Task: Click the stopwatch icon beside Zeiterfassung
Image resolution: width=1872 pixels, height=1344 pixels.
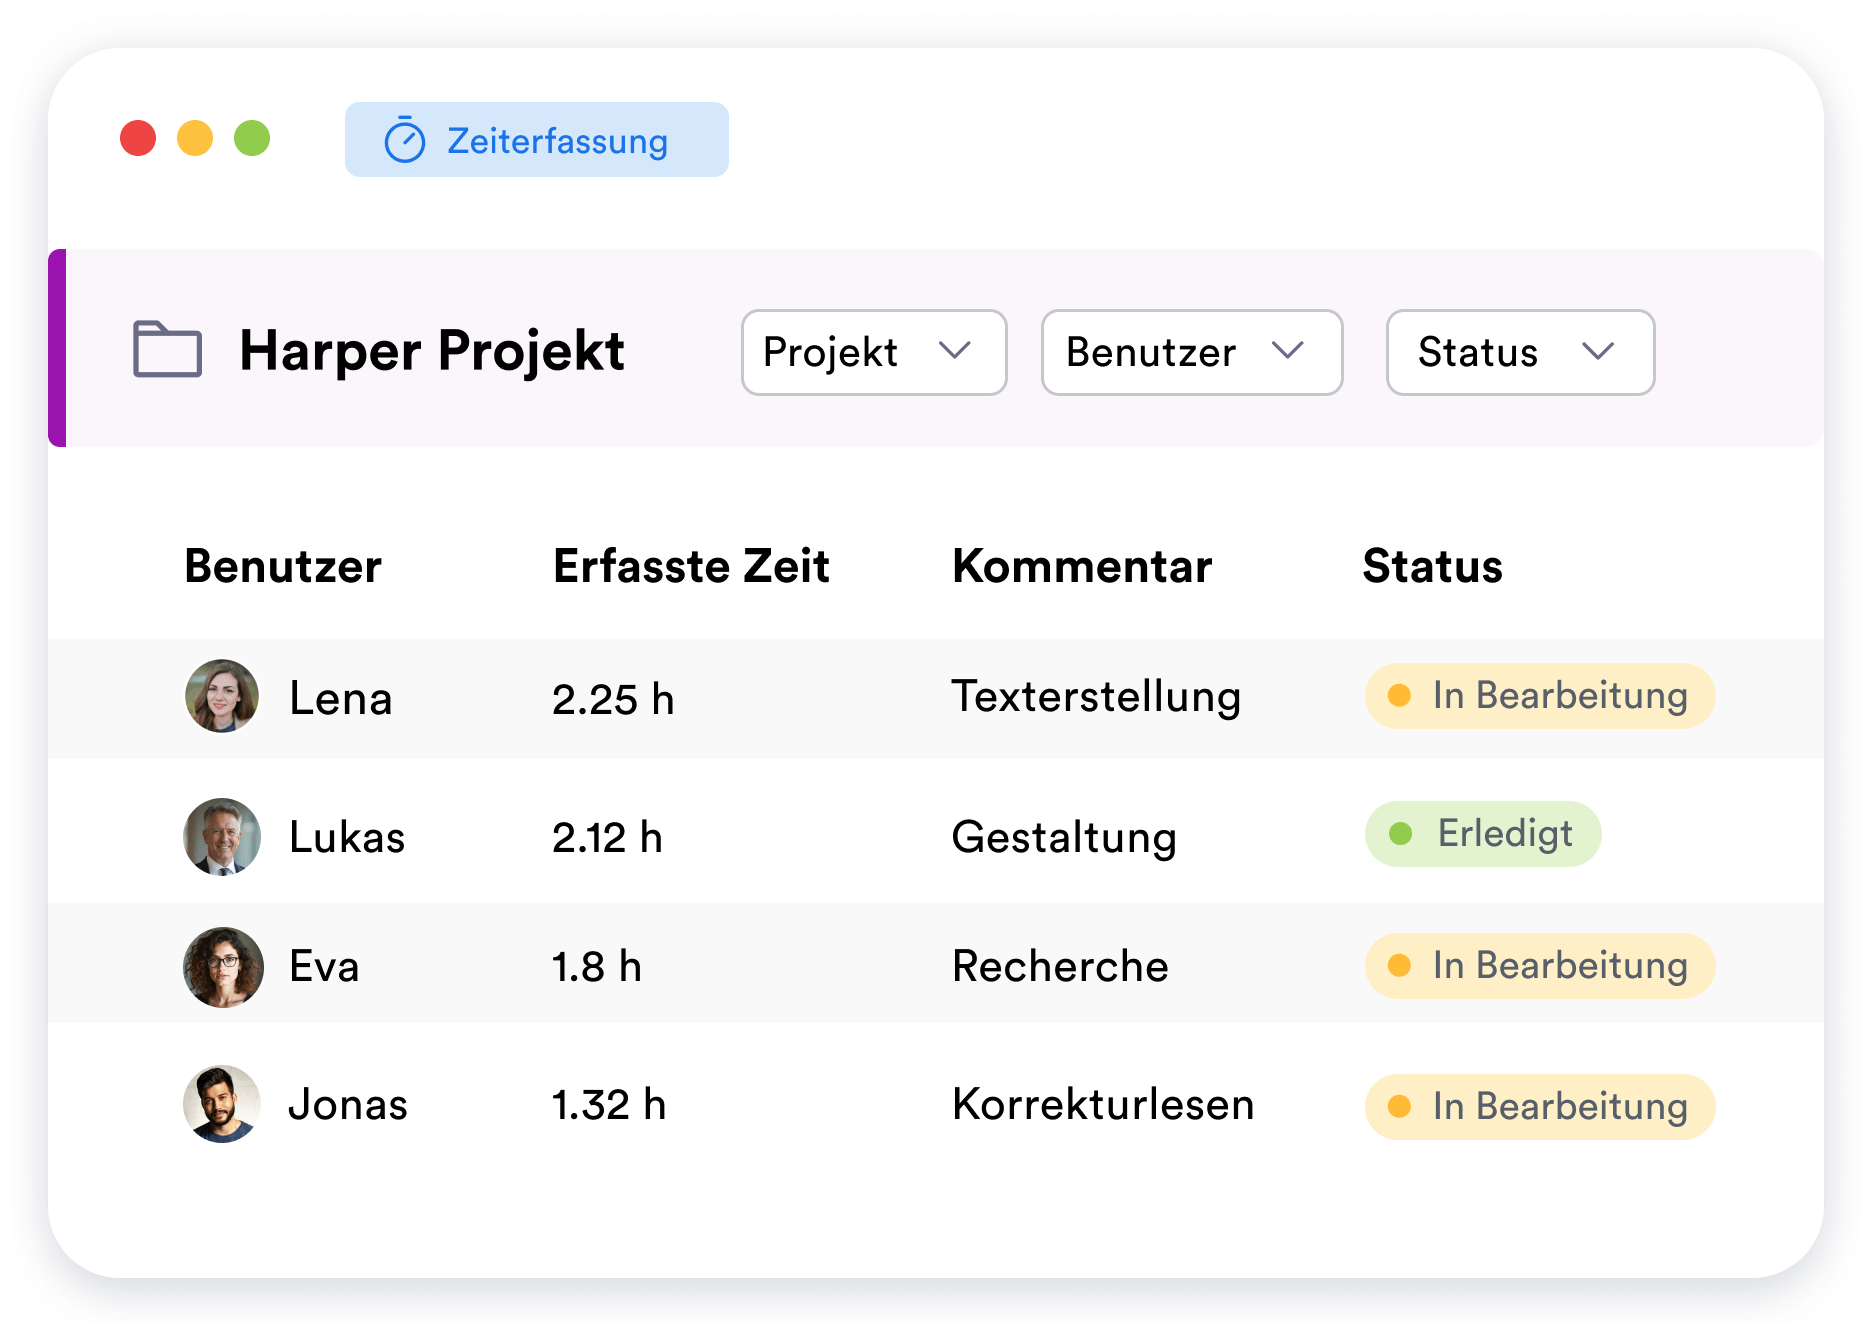Action: [404, 140]
